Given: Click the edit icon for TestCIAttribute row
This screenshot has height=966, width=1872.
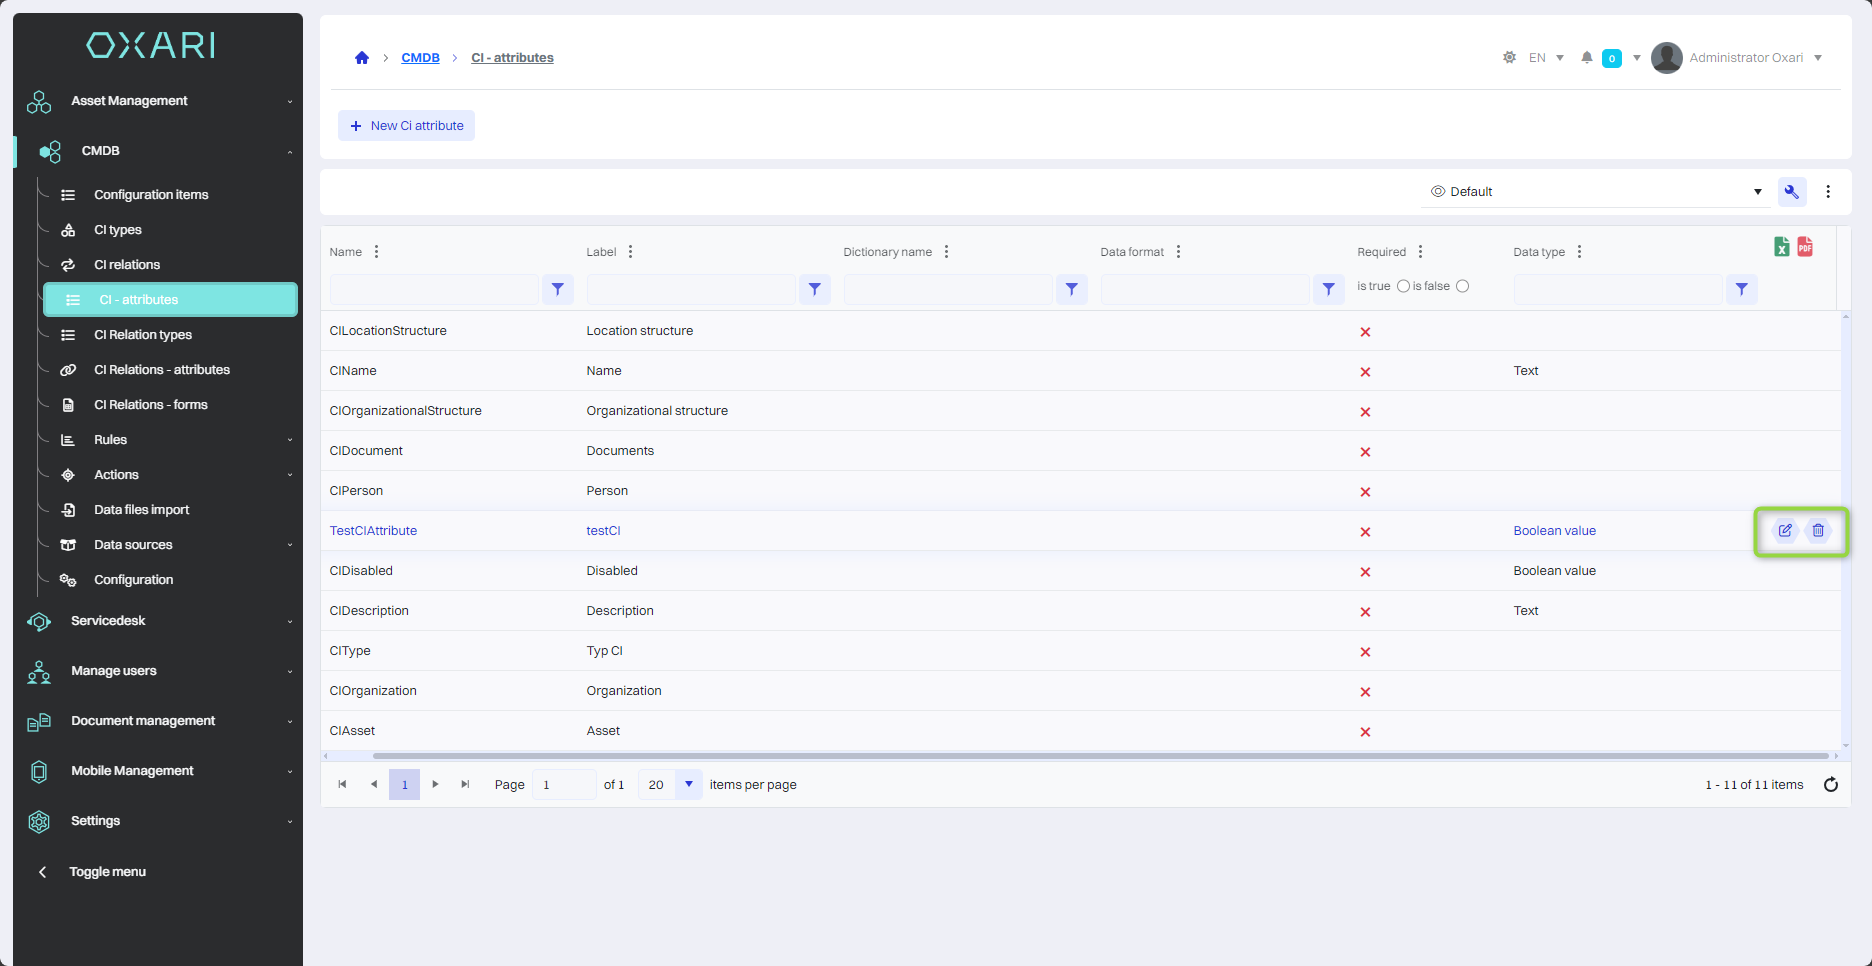Looking at the screenshot, I should click(x=1785, y=531).
